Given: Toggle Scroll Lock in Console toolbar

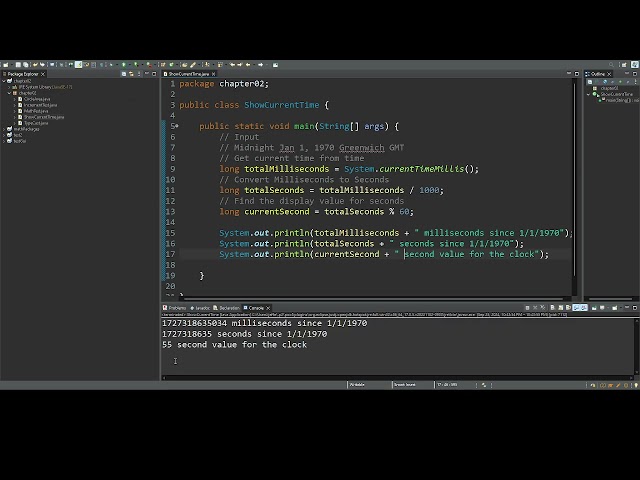Looking at the screenshot, I should click(x=561, y=308).
